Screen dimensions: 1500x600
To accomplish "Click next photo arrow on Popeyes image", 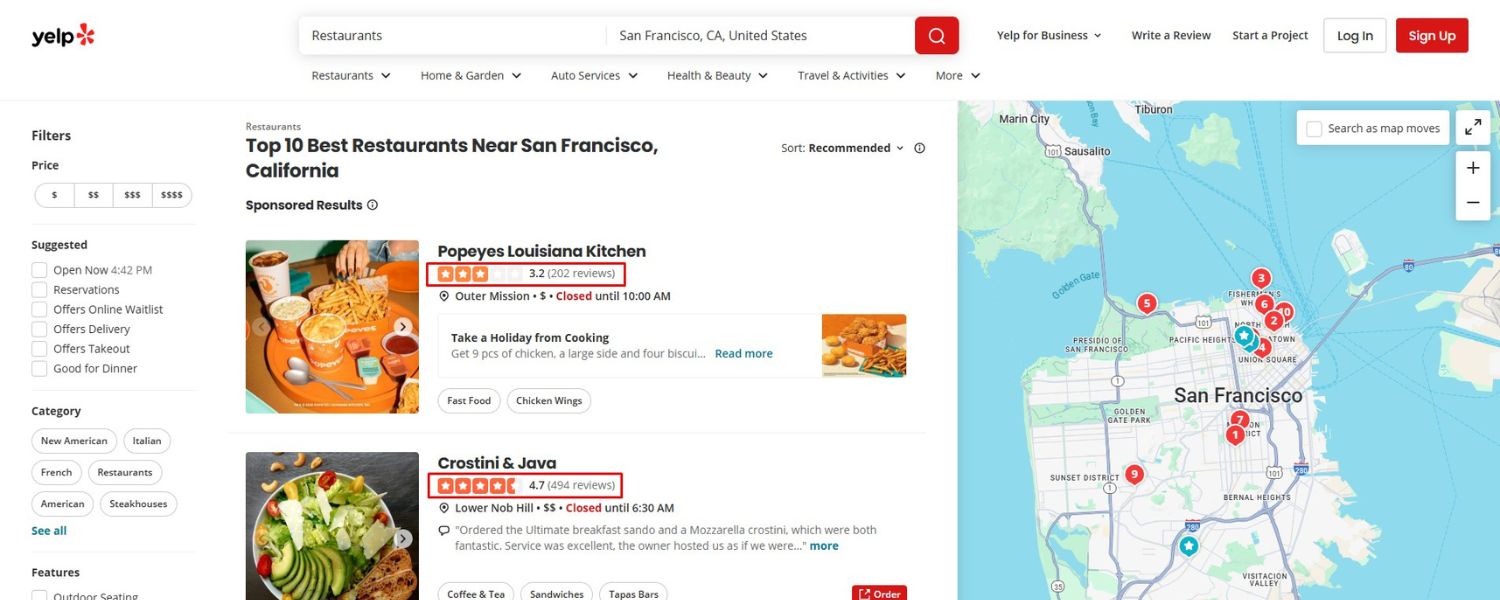I will pyautogui.click(x=402, y=327).
